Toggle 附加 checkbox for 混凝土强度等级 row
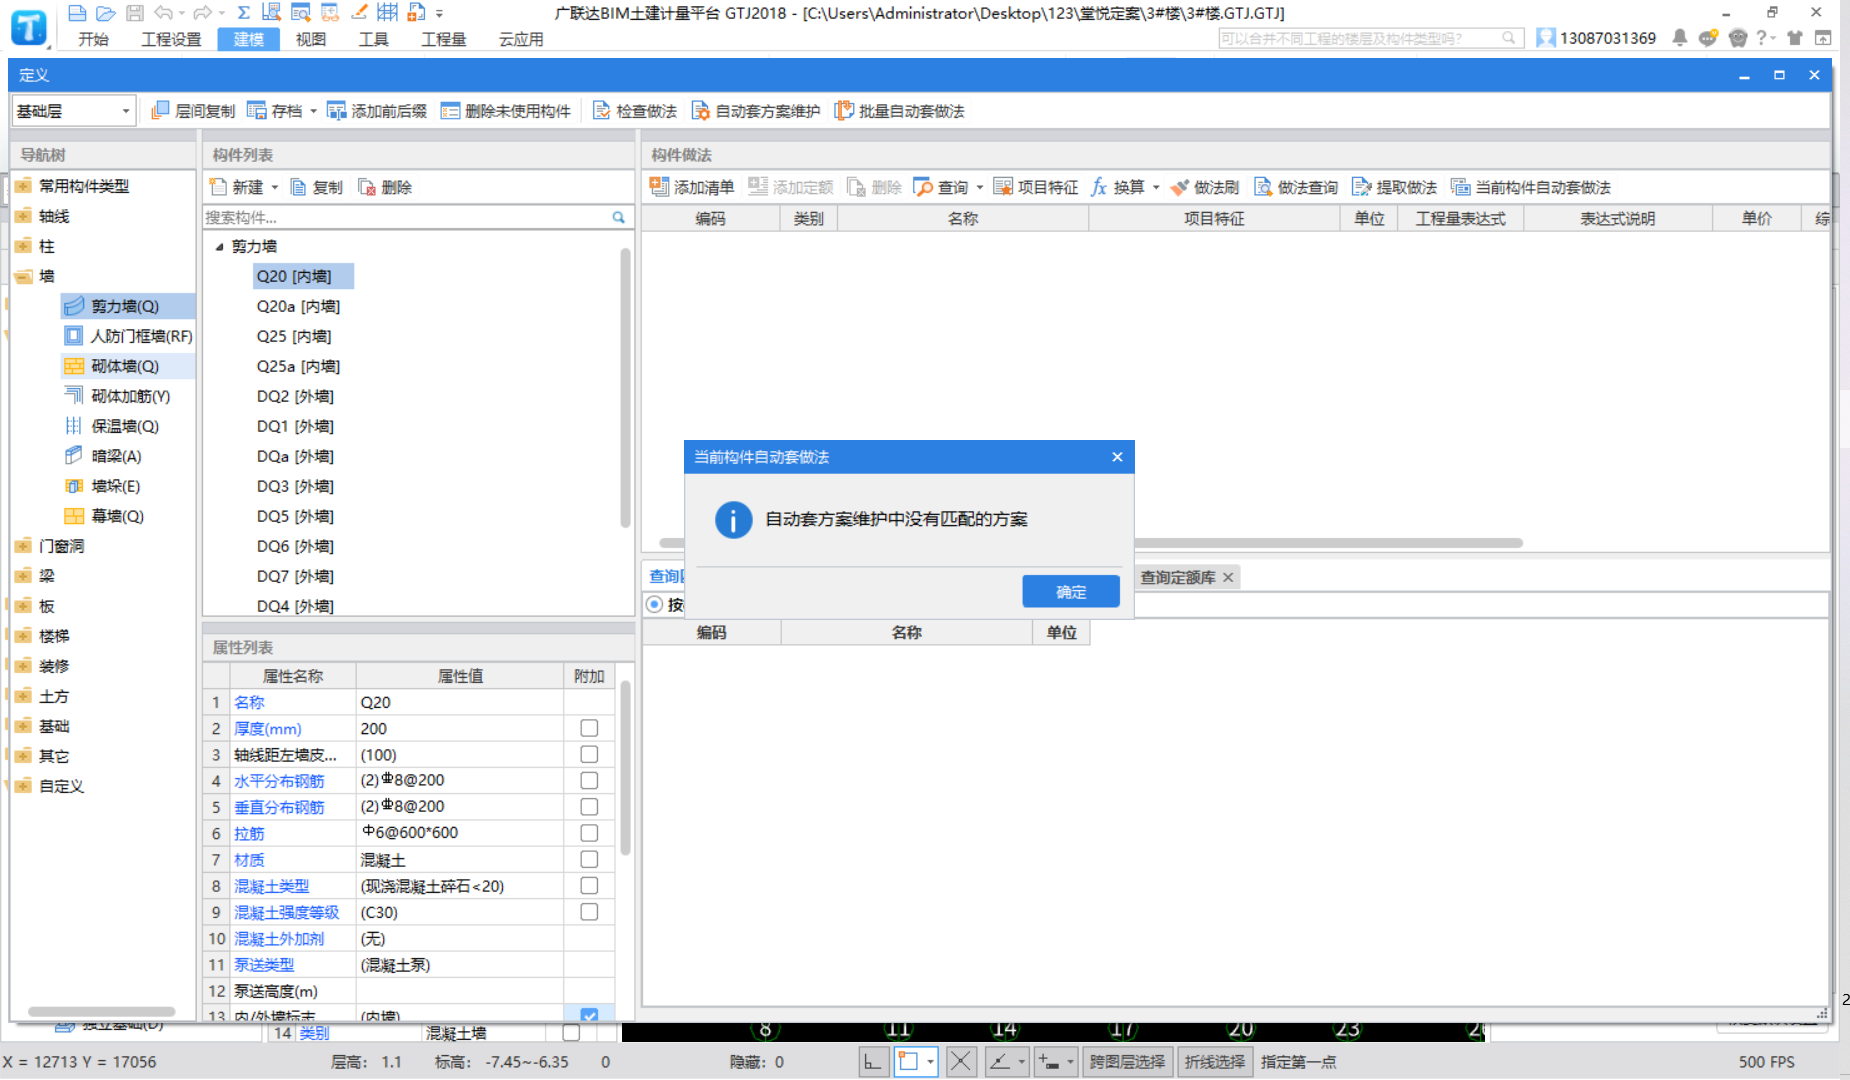Viewport: 1850px width, 1080px height. [589, 911]
